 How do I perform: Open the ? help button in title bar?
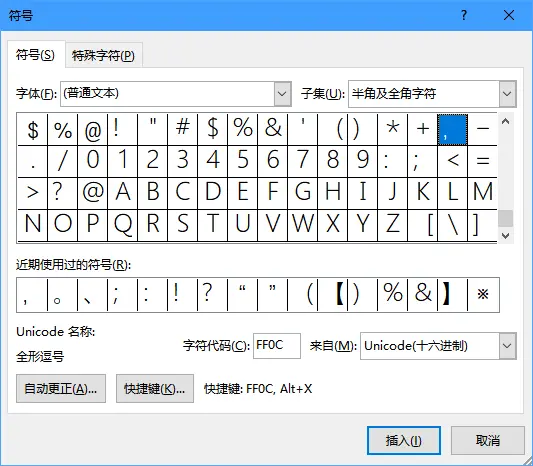click(464, 15)
